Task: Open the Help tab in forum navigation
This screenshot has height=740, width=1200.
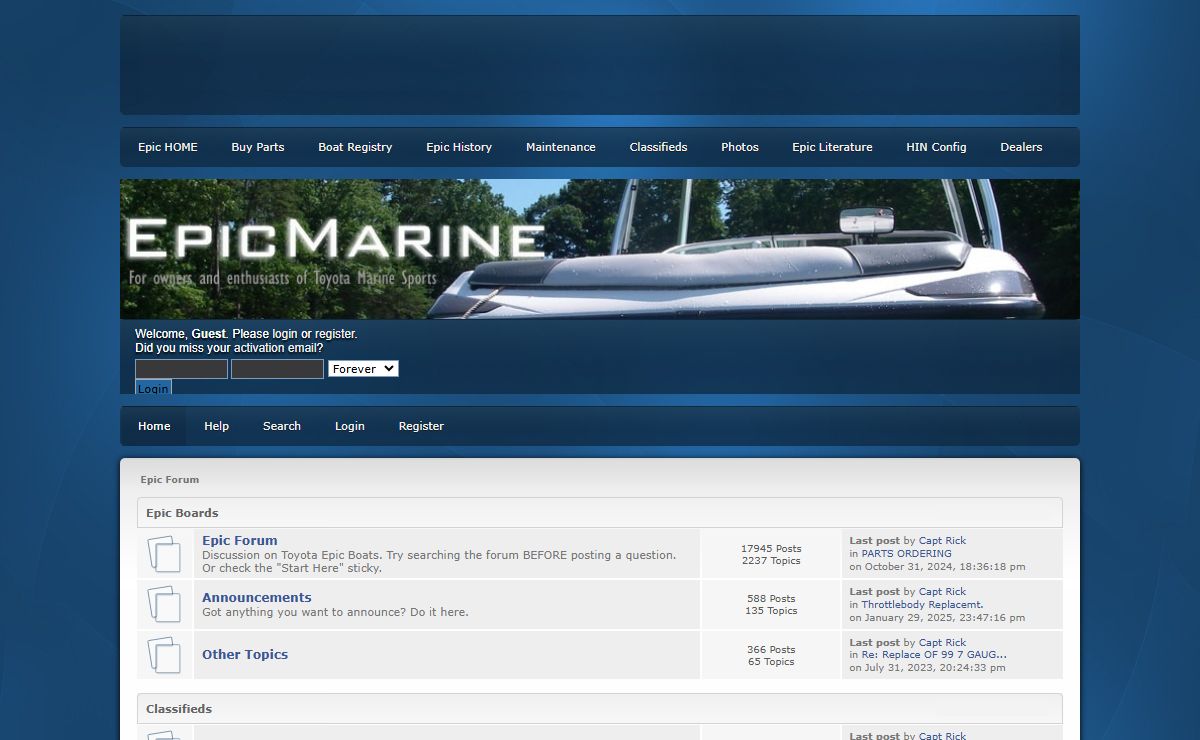Action: [x=217, y=426]
